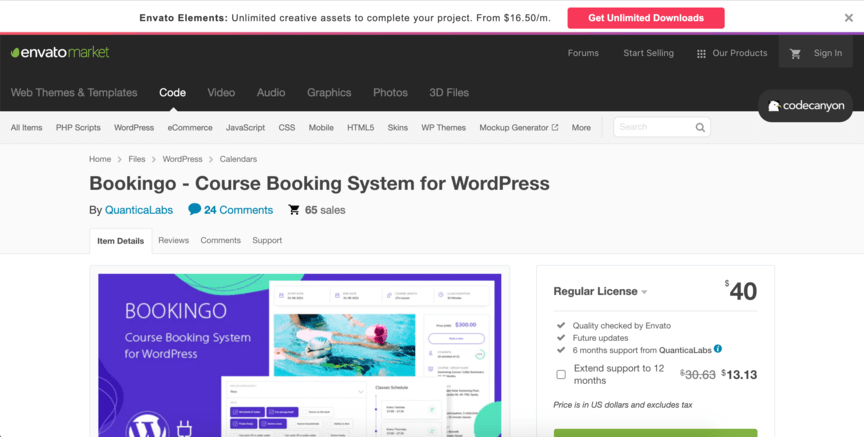Go to Calendars breadcrumb

[x=238, y=159]
